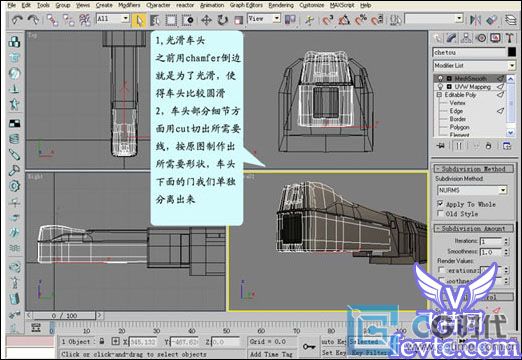522x360 pixels.
Task: Collapse the Subdivision Amount rollout header
Action: 473,228
